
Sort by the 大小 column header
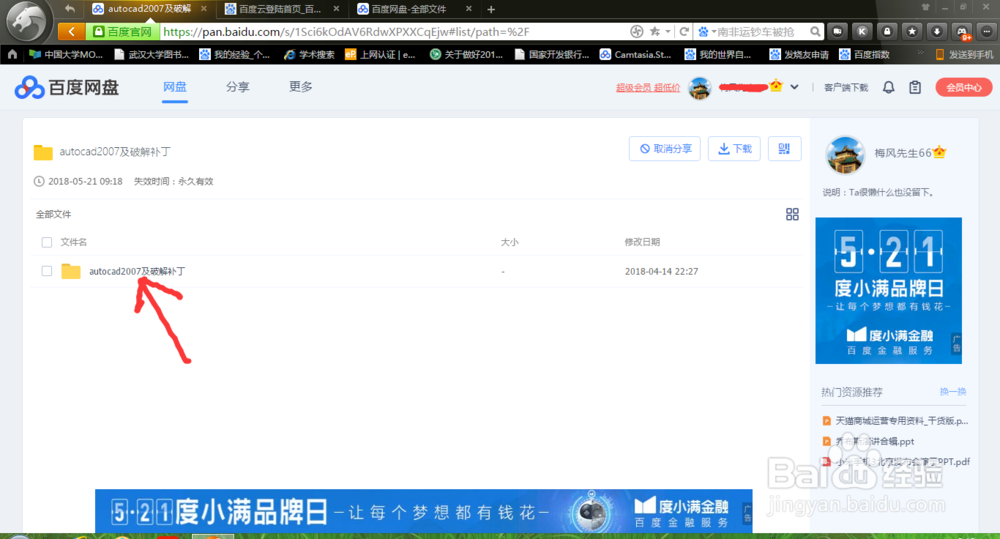[x=510, y=242]
